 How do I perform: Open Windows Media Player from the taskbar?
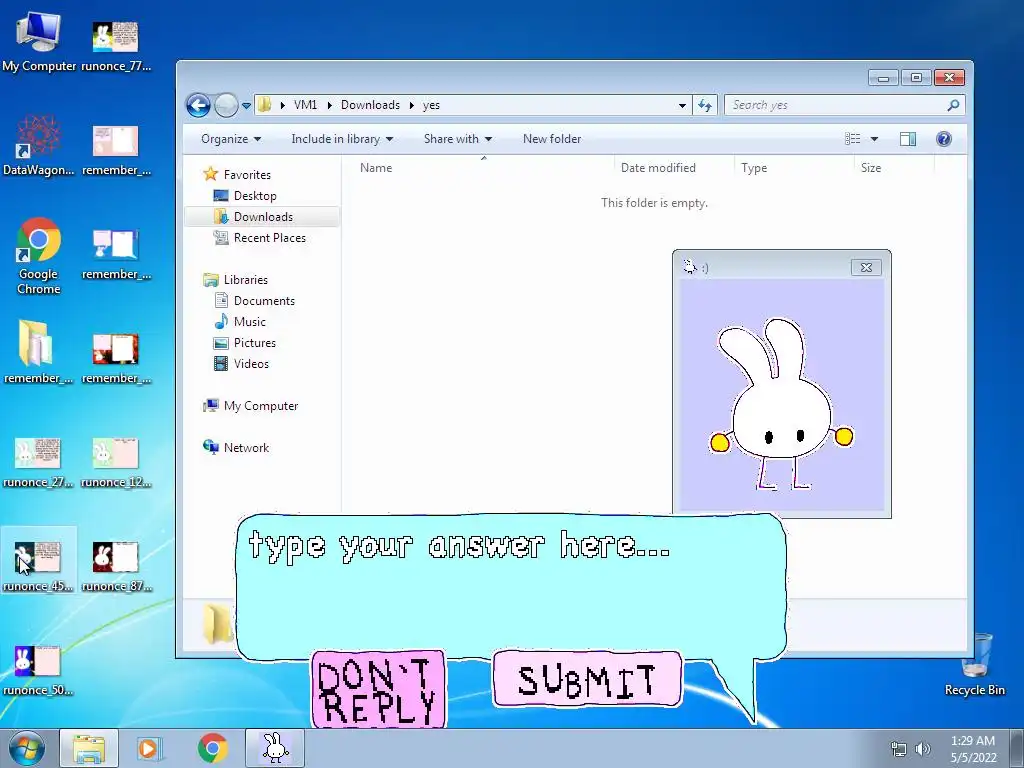[148, 748]
